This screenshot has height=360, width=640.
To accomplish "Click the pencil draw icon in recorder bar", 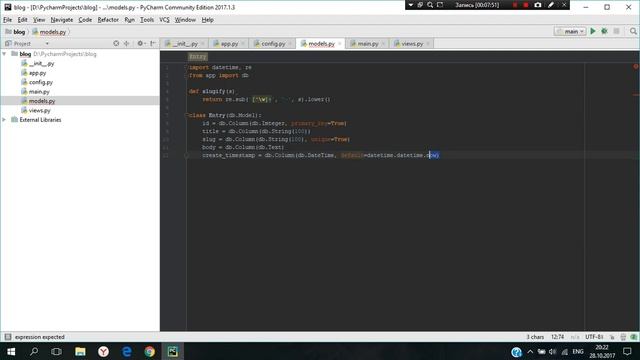I will tap(551, 5).
